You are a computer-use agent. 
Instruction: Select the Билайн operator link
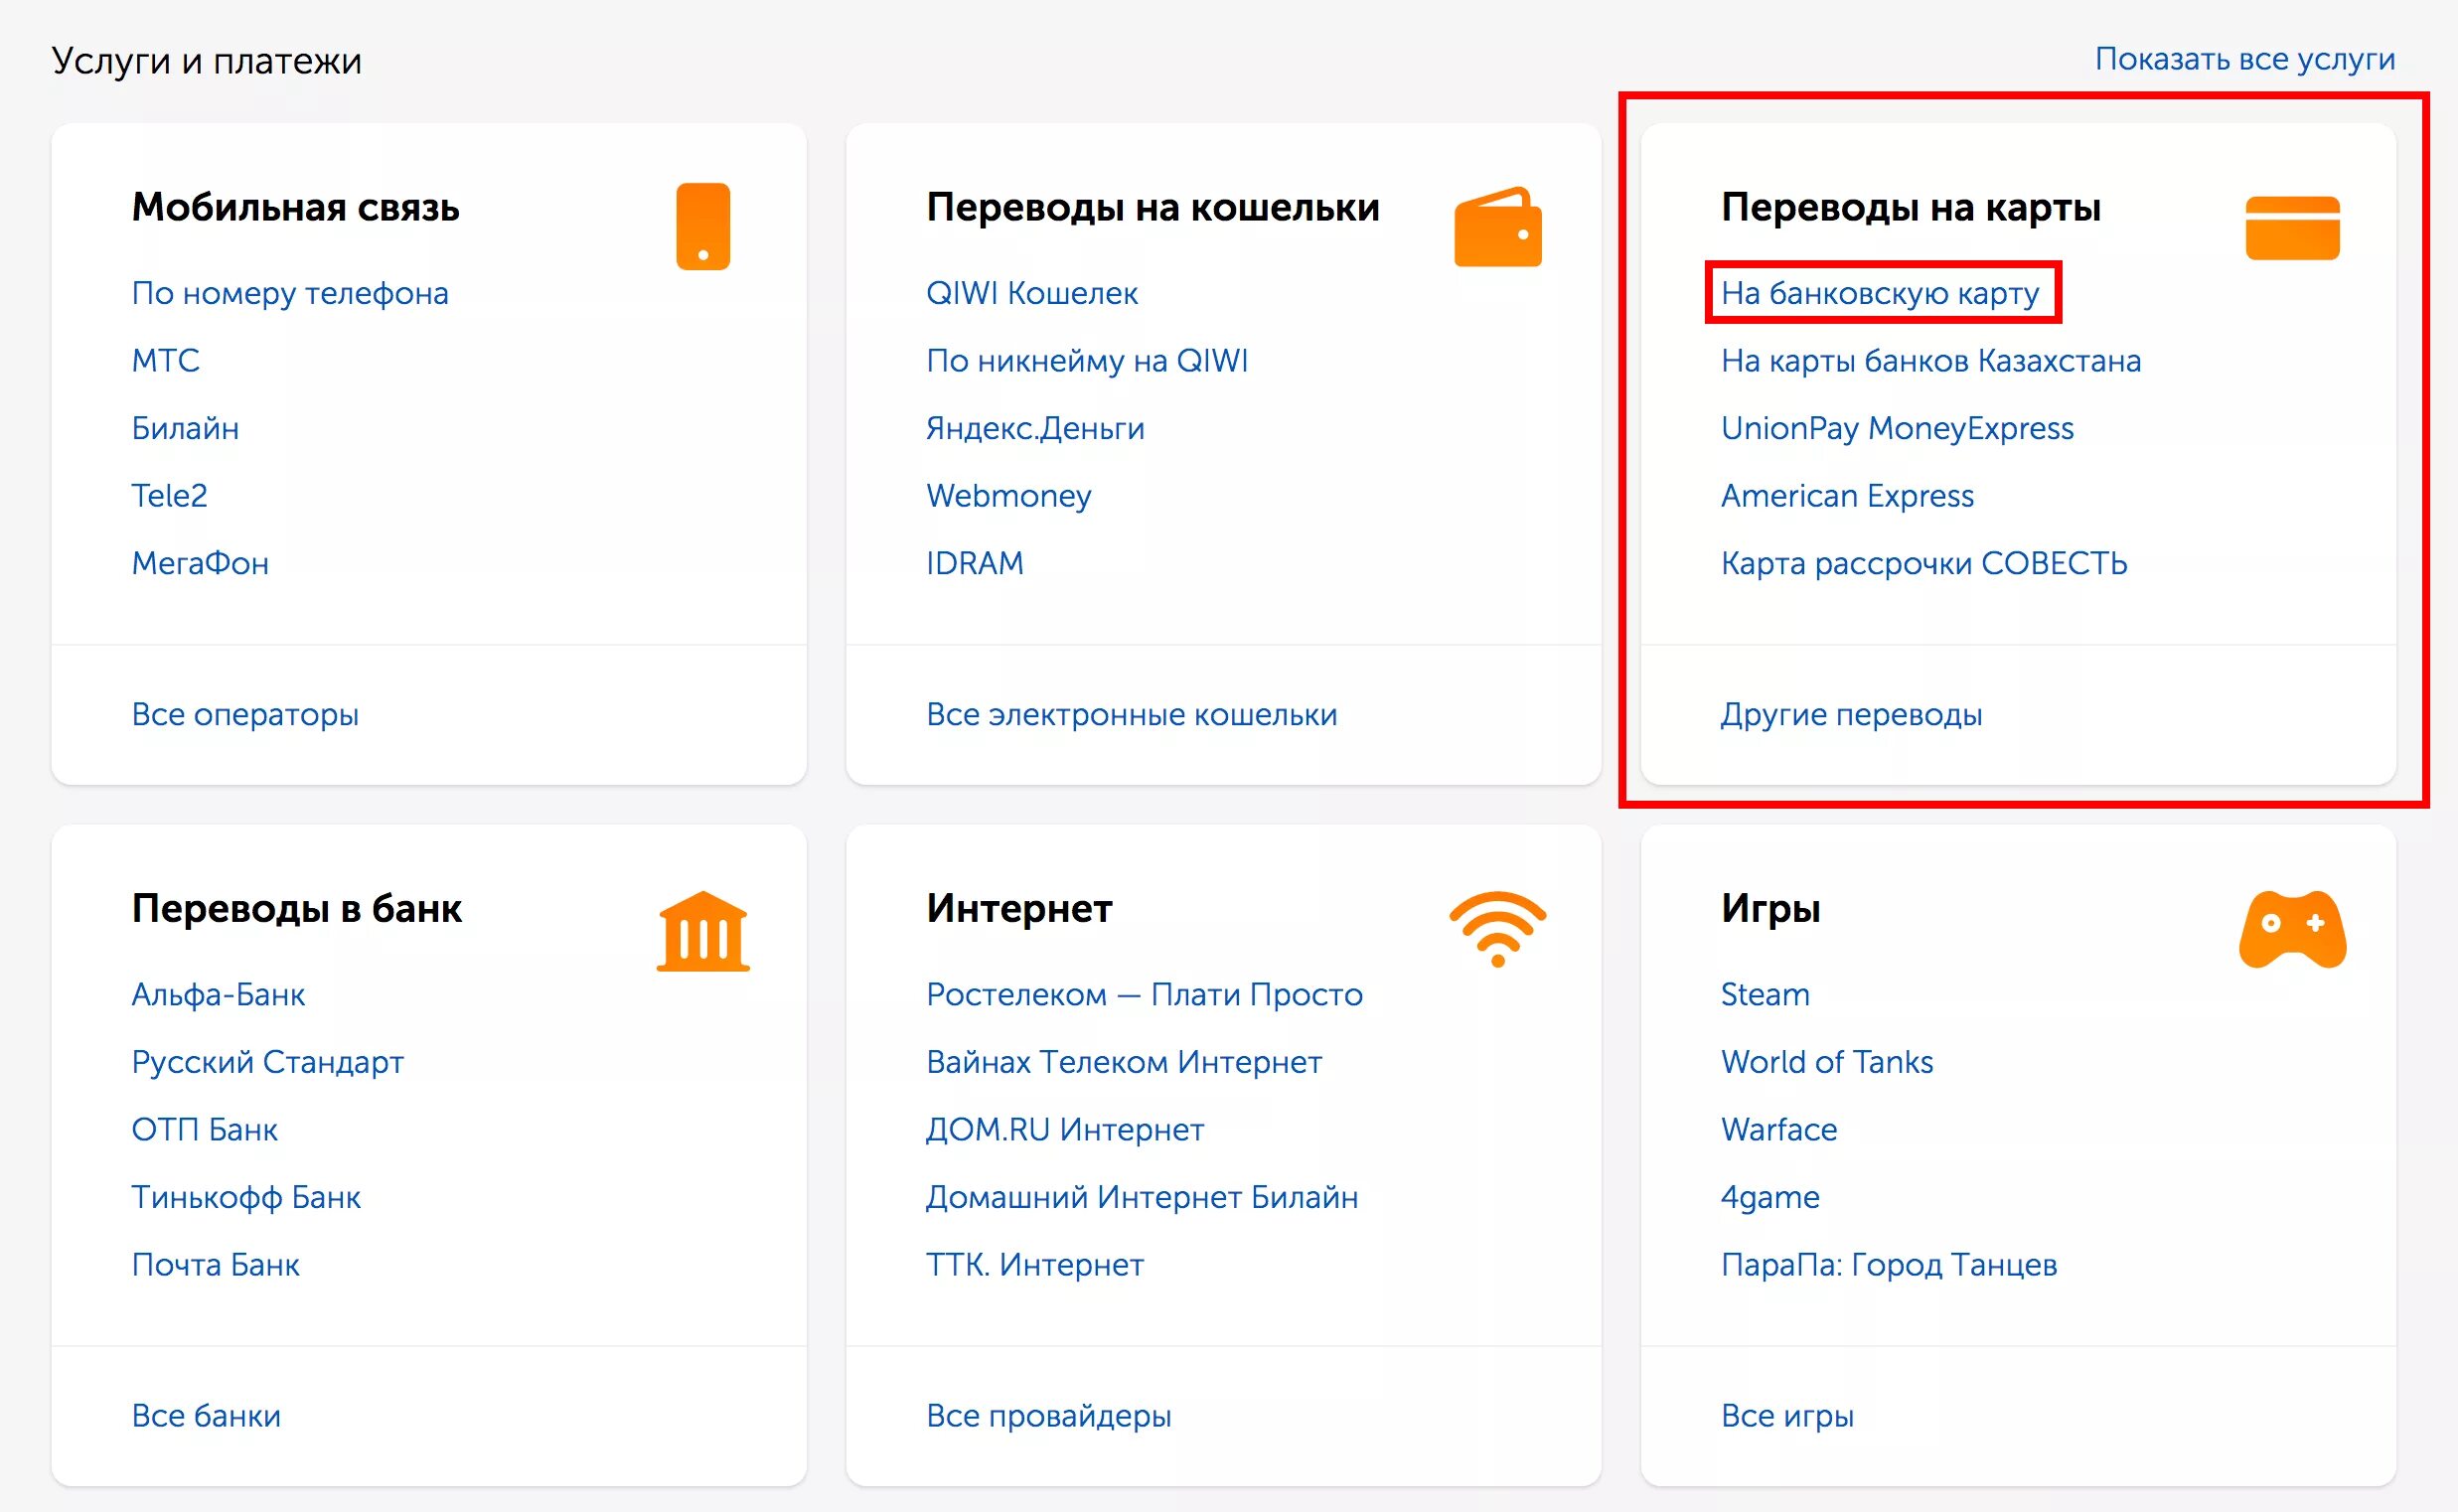185,428
